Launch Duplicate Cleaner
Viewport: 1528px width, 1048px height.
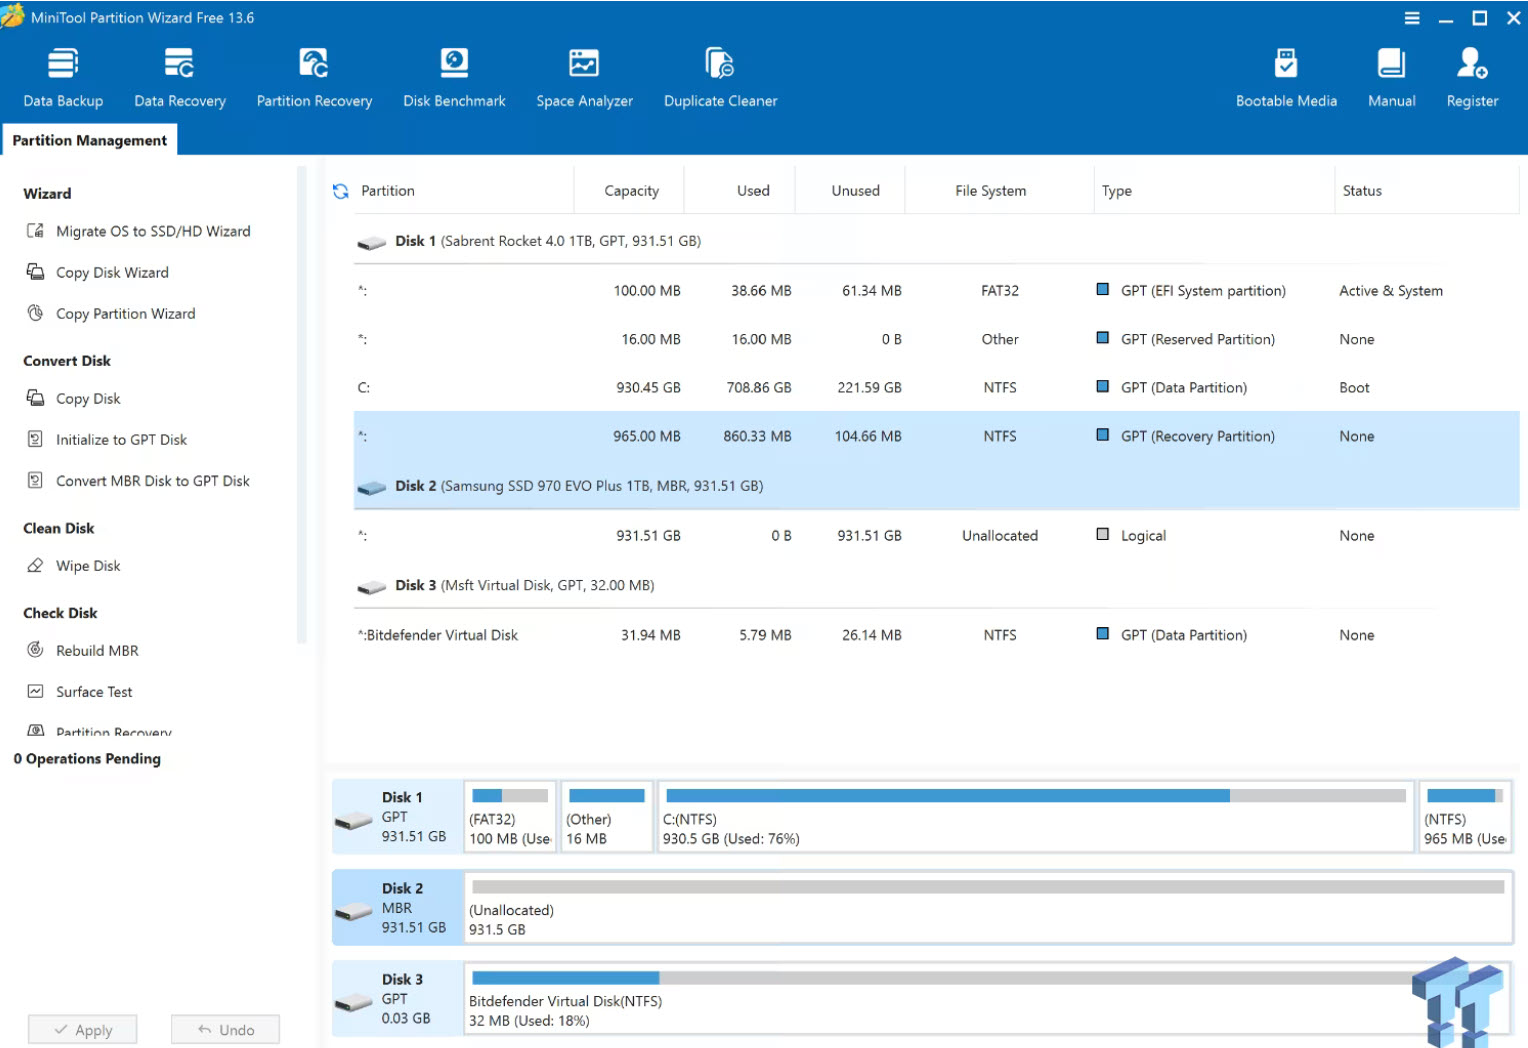(x=720, y=77)
